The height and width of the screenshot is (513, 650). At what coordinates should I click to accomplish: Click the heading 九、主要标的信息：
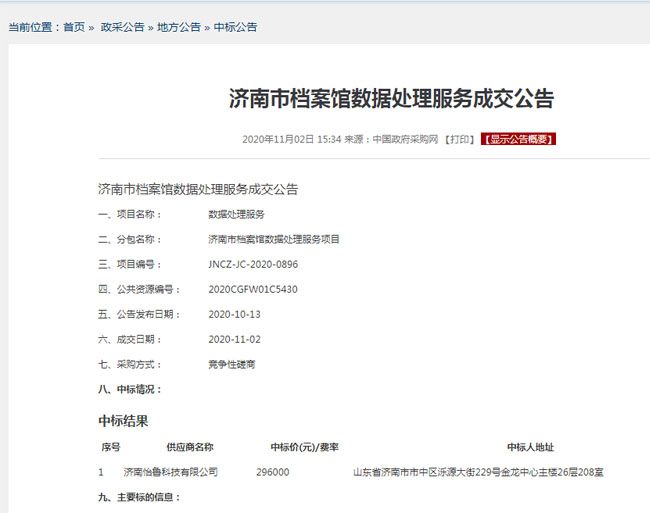click(139, 497)
